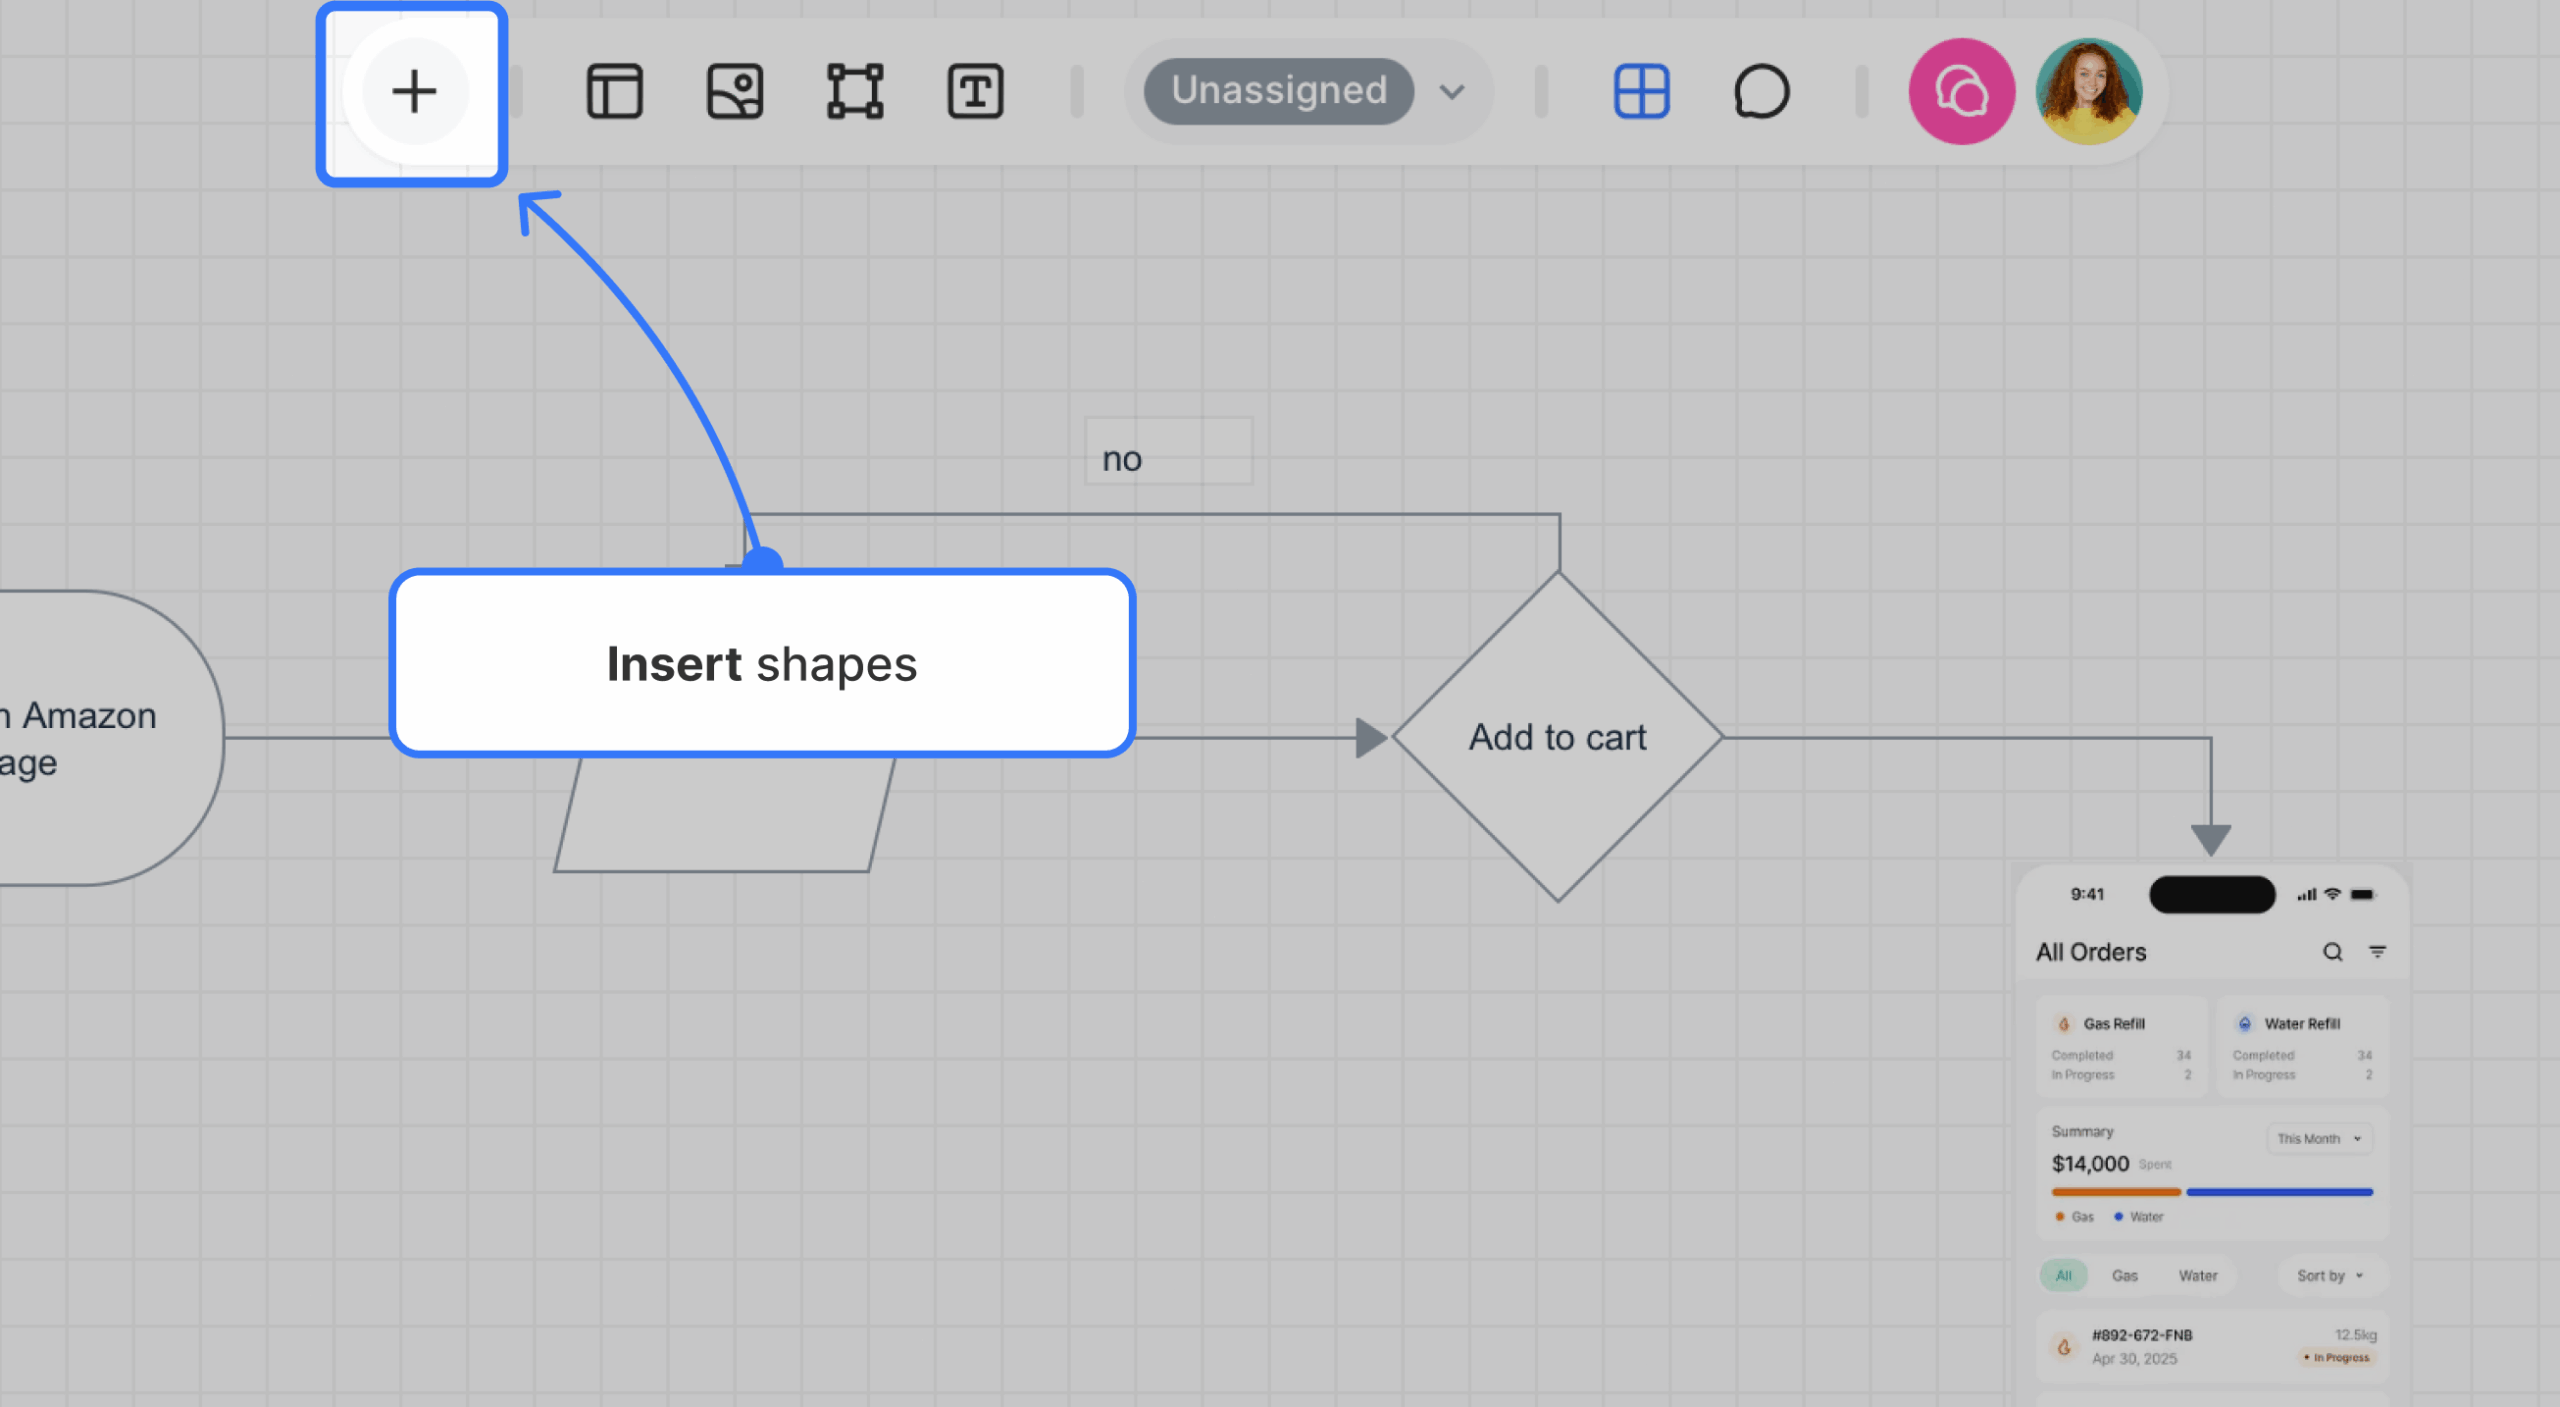Click the In Progress order badge
The image size is (2560, 1407).
click(x=2336, y=1357)
